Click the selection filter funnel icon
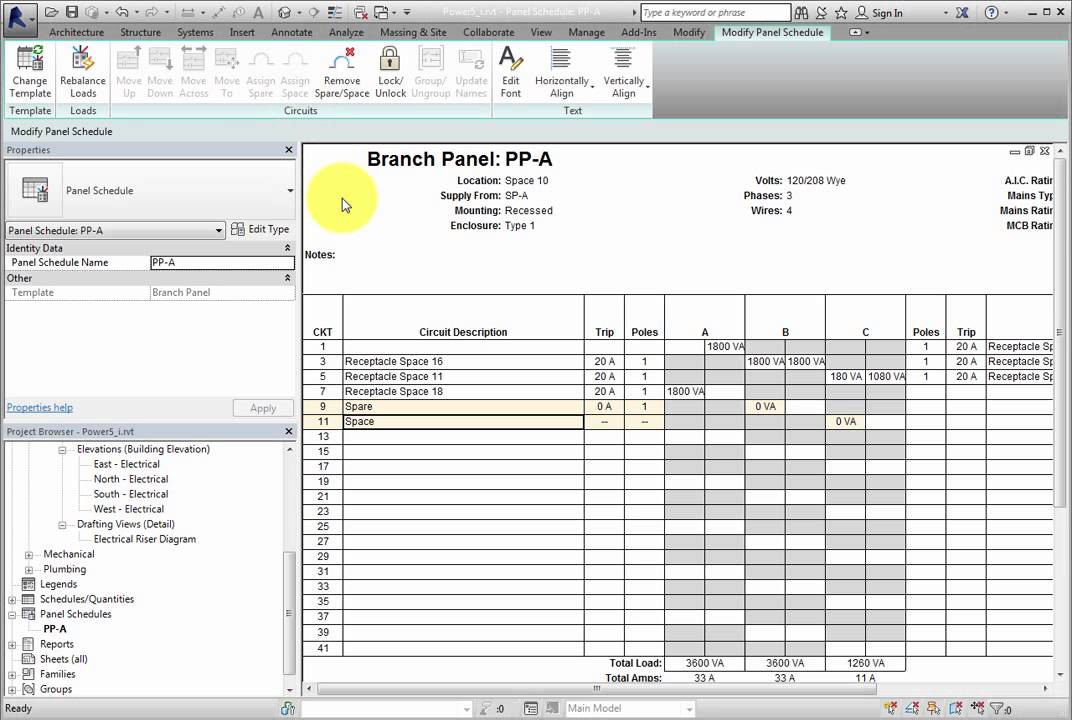Screen dimensions: 1072x720 tap(997, 708)
